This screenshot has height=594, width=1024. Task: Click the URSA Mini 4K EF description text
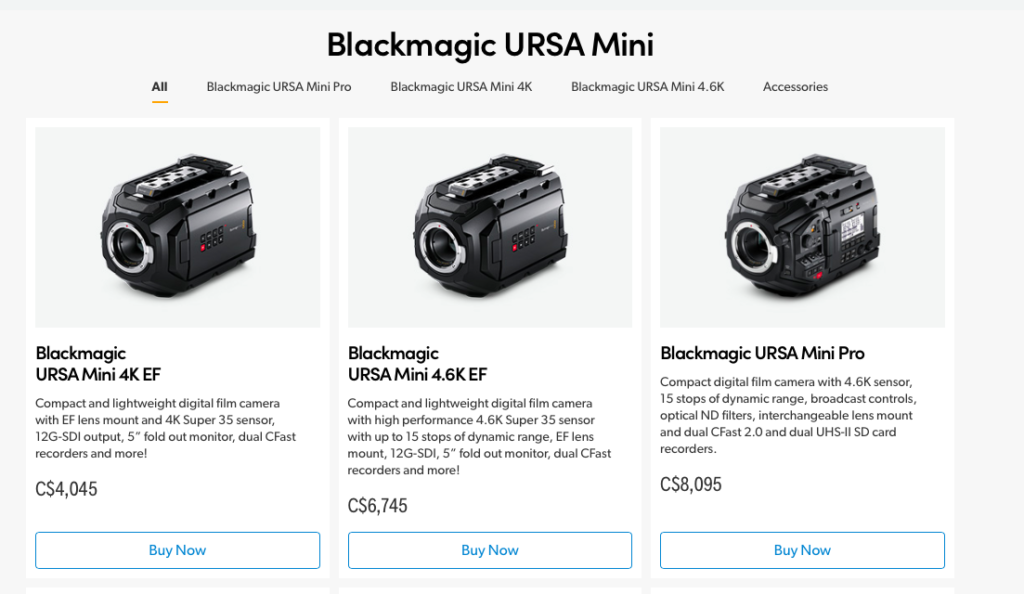[x=165, y=428]
